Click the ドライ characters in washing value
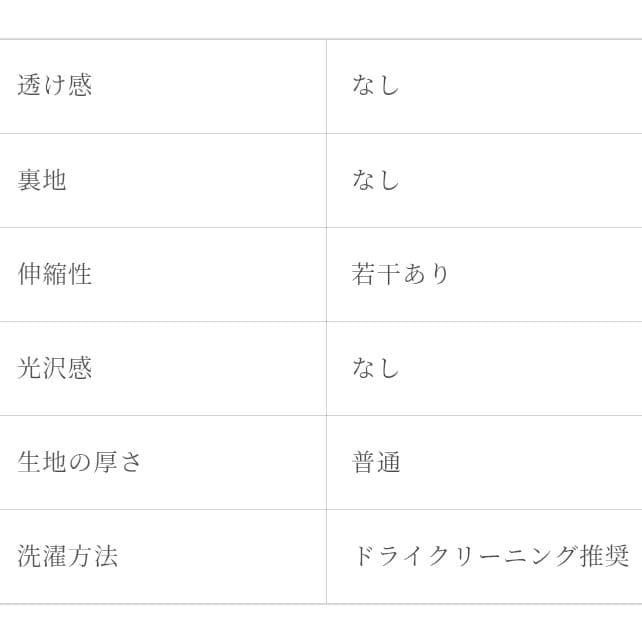The image size is (642, 642). (x=388, y=556)
